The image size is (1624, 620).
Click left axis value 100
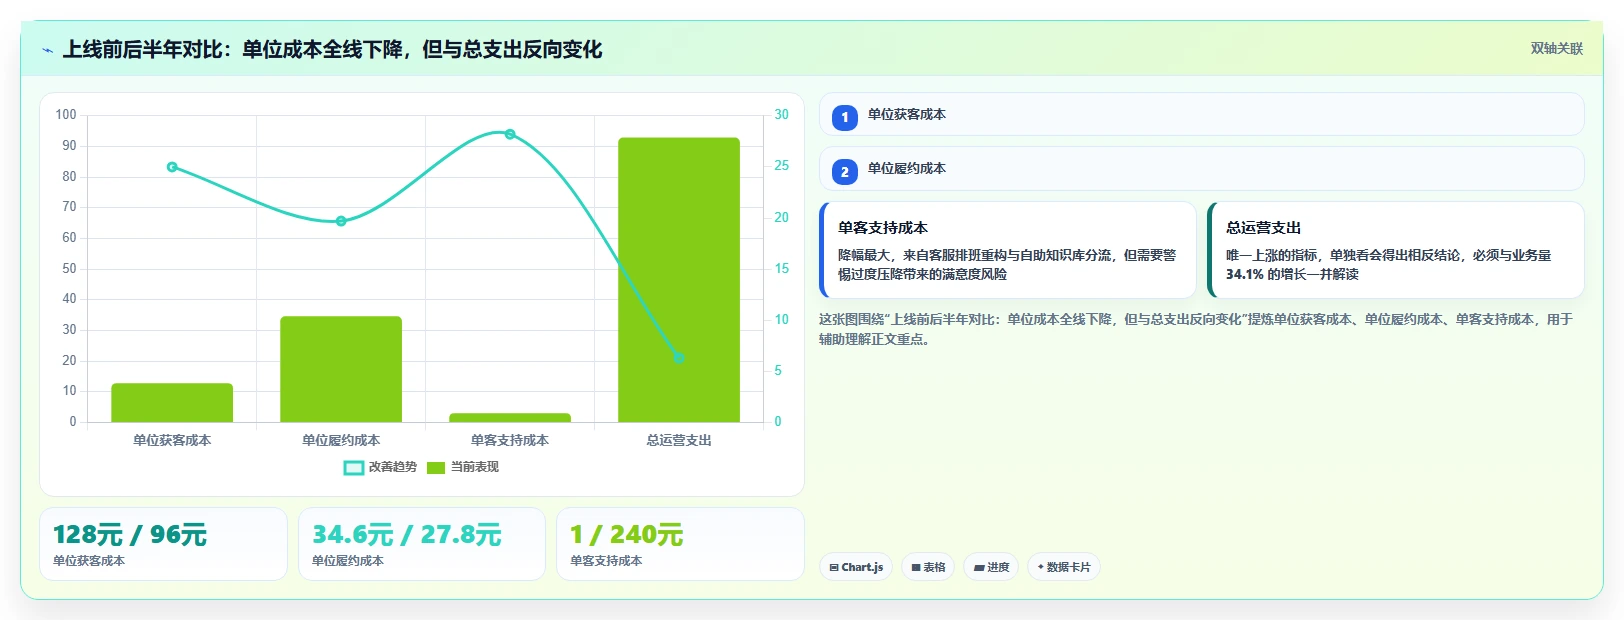(x=66, y=115)
